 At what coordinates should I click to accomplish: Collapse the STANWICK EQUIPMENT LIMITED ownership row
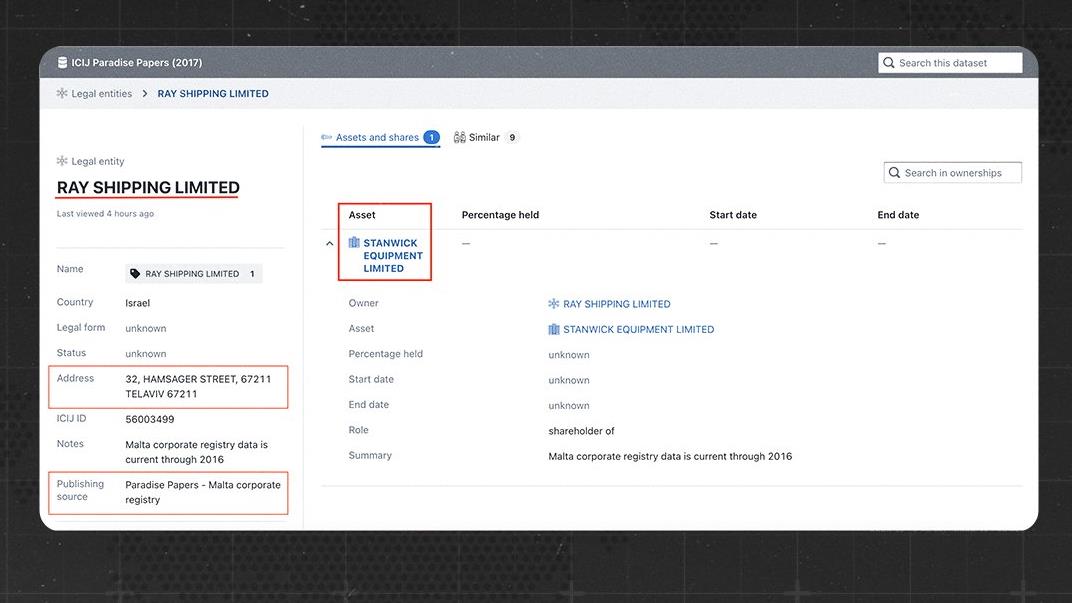pyautogui.click(x=330, y=243)
